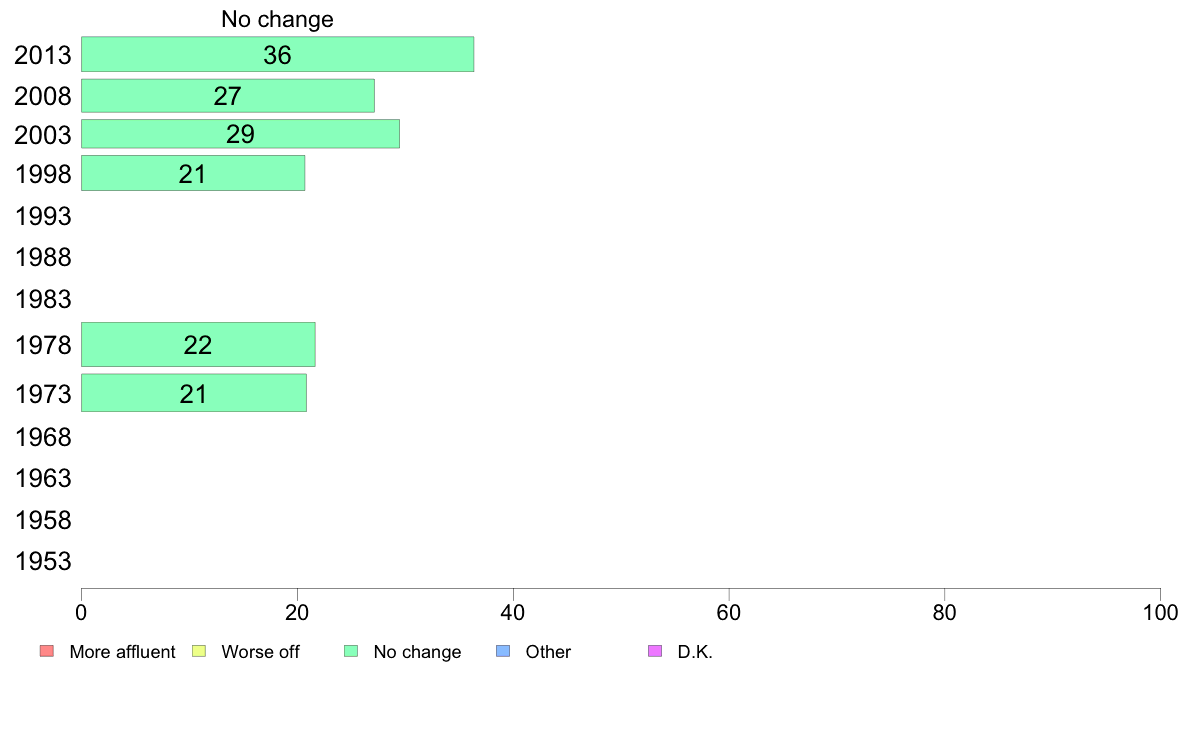This screenshot has height=736, width=1188.
Task: Click the 1998 bar showing 21
Action: click(192, 174)
